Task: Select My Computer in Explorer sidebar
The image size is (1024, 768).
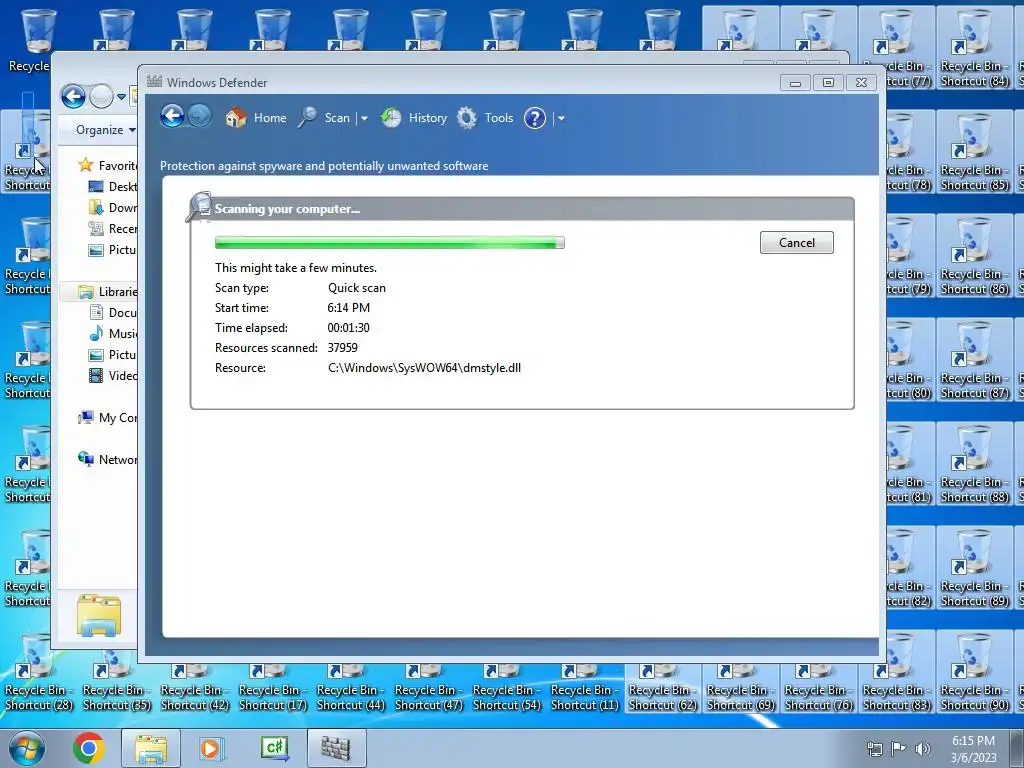Action: pos(107,417)
